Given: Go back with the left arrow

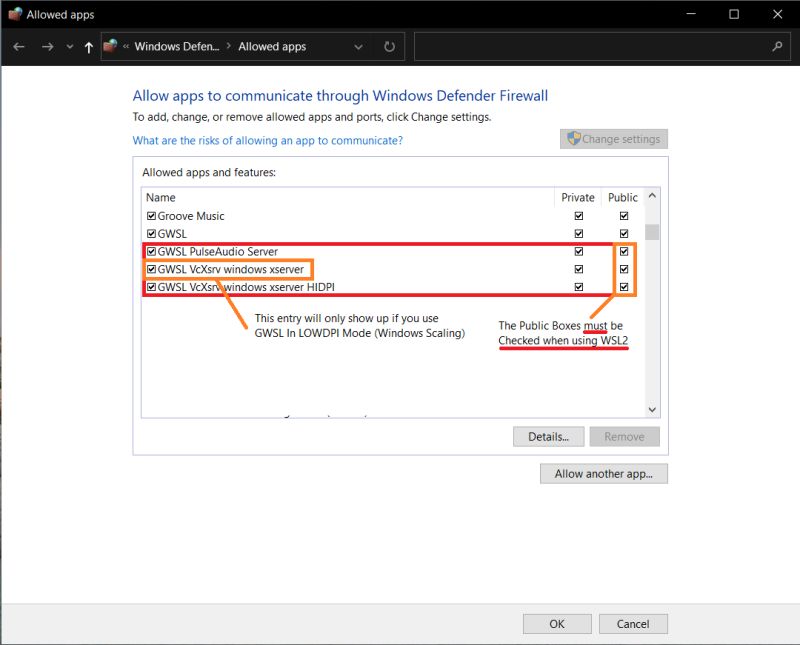Looking at the screenshot, I should (x=19, y=47).
